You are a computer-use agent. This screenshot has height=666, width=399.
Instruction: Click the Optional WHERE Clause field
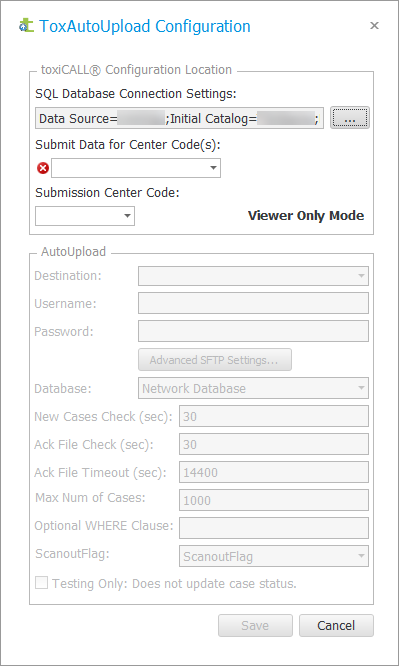point(274,528)
